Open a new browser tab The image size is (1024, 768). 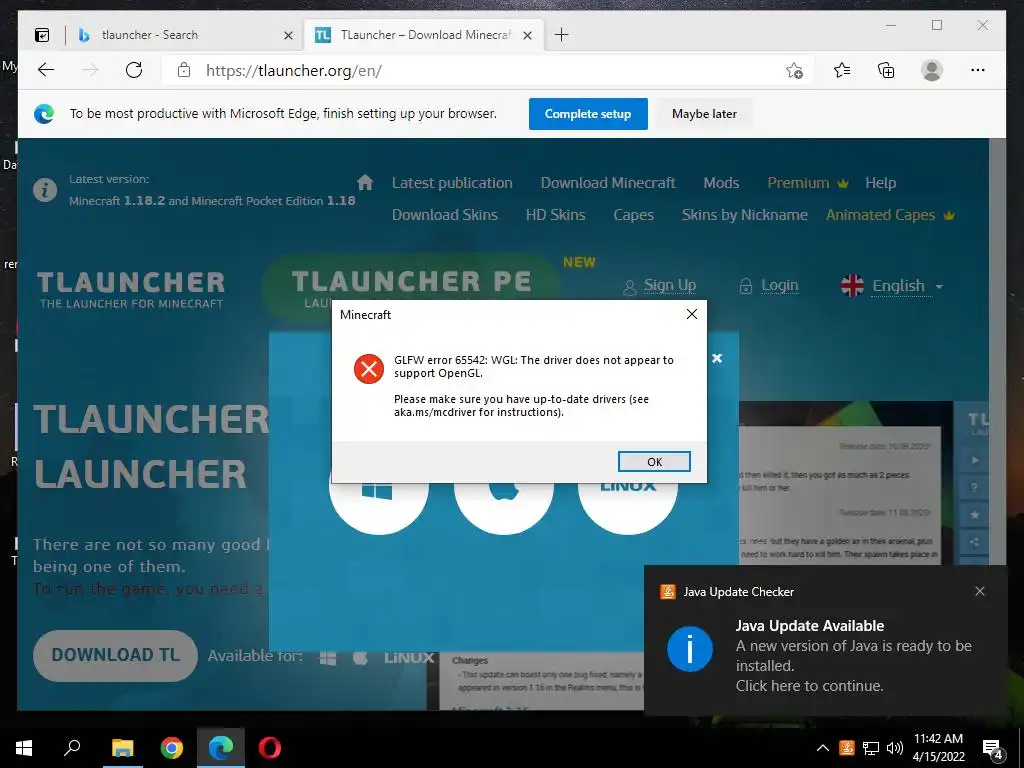[x=561, y=35]
